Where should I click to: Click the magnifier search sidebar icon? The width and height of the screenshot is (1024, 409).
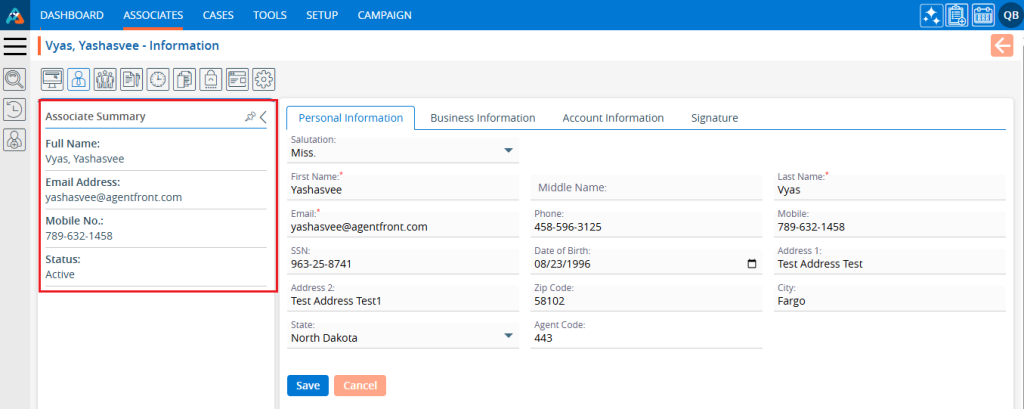click(x=15, y=79)
